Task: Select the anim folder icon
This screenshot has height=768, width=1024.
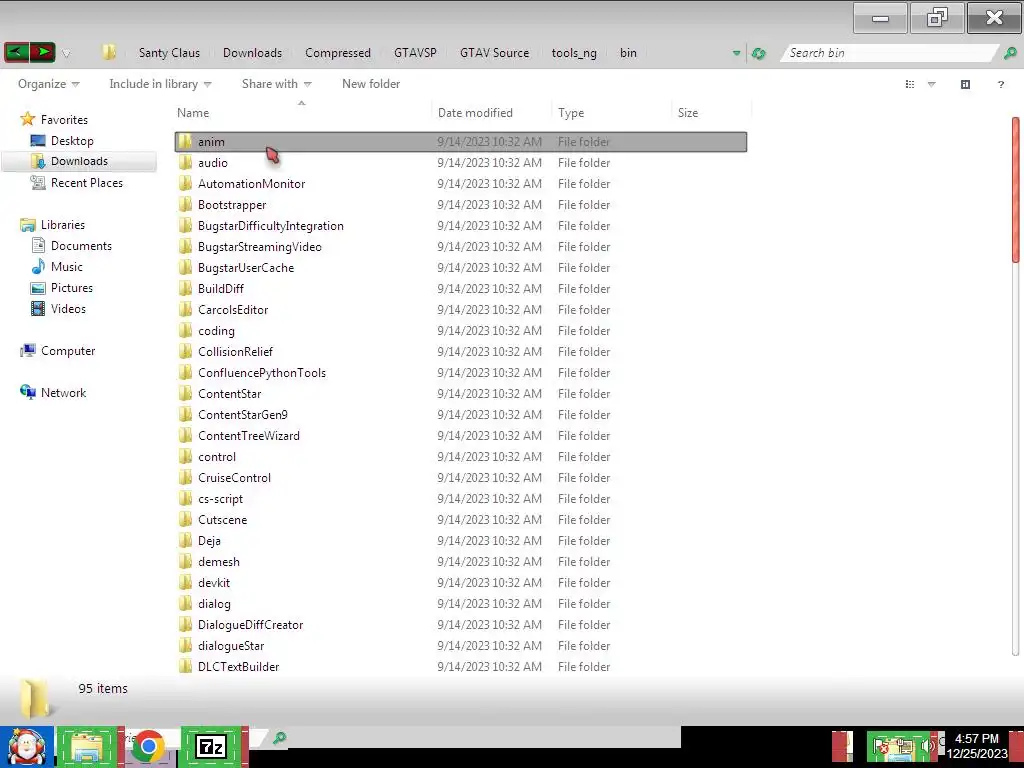Action: pyautogui.click(x=185, y=142)
